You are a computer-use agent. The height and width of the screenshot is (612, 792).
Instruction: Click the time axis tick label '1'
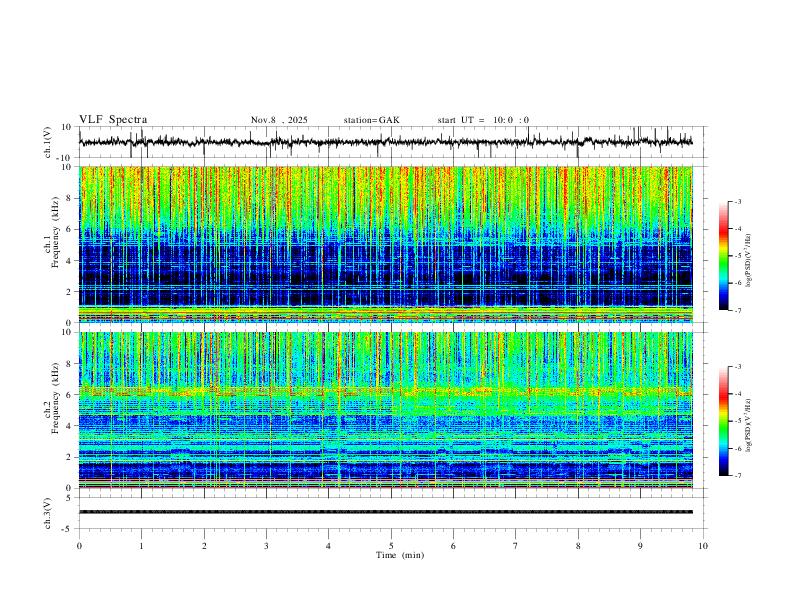(142, 546)
